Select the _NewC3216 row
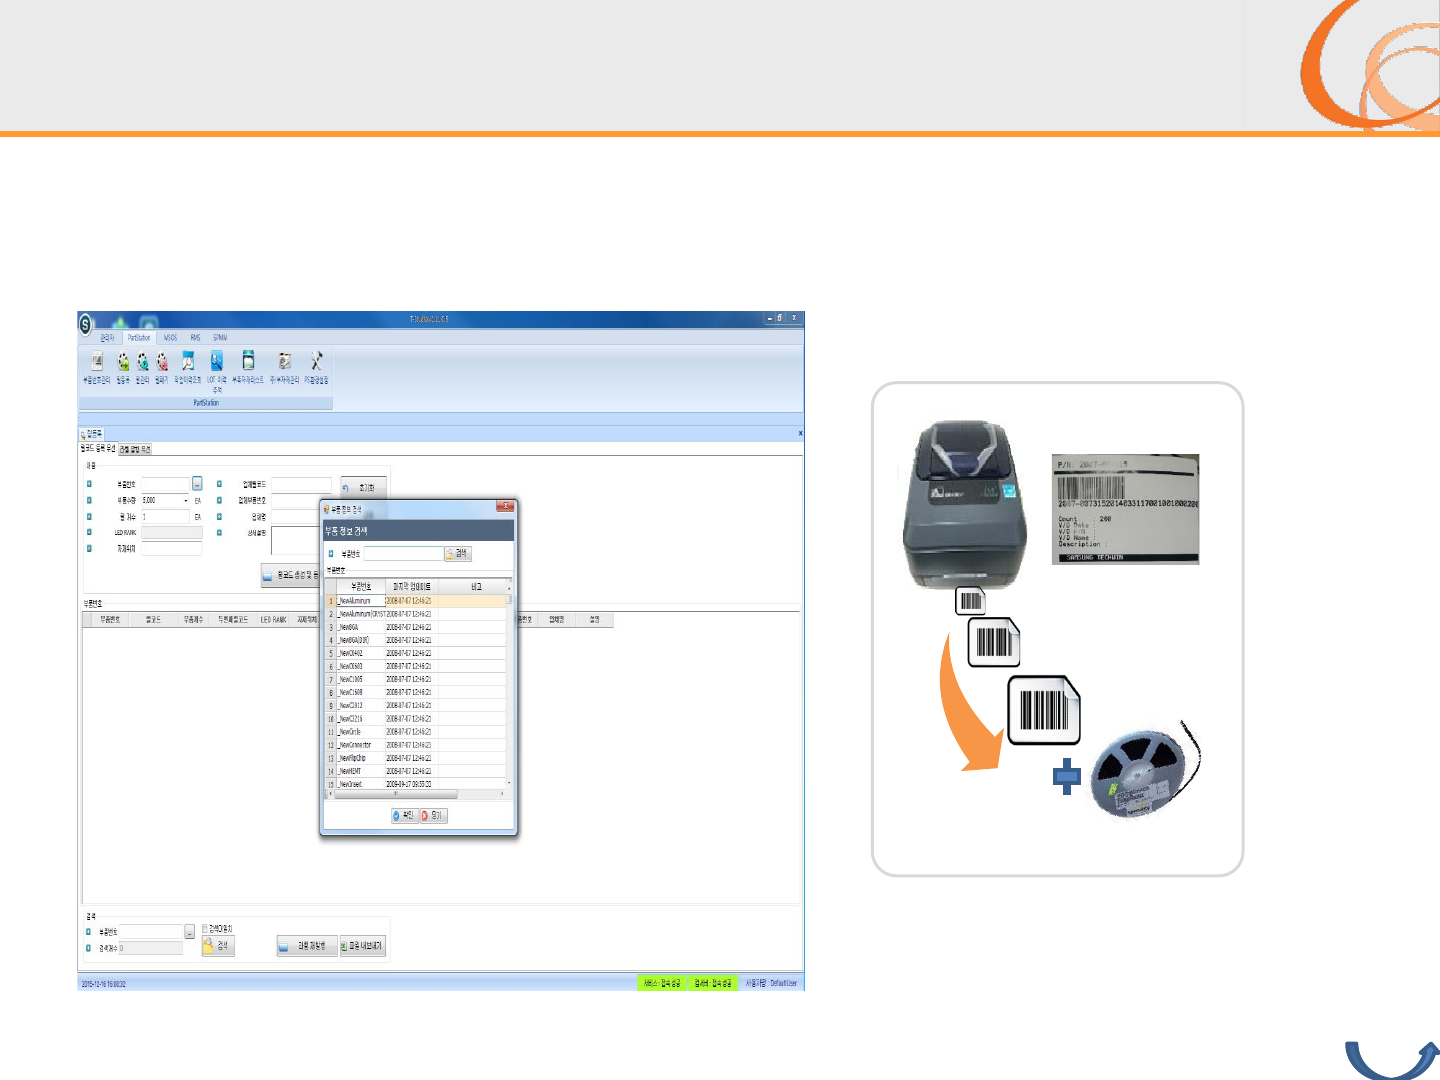1440x1080 pixels. pos(416,719)
